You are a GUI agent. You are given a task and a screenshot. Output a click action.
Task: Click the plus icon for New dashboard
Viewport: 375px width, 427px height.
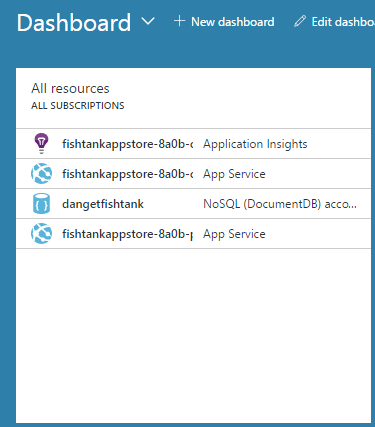(x=179, y=21)
